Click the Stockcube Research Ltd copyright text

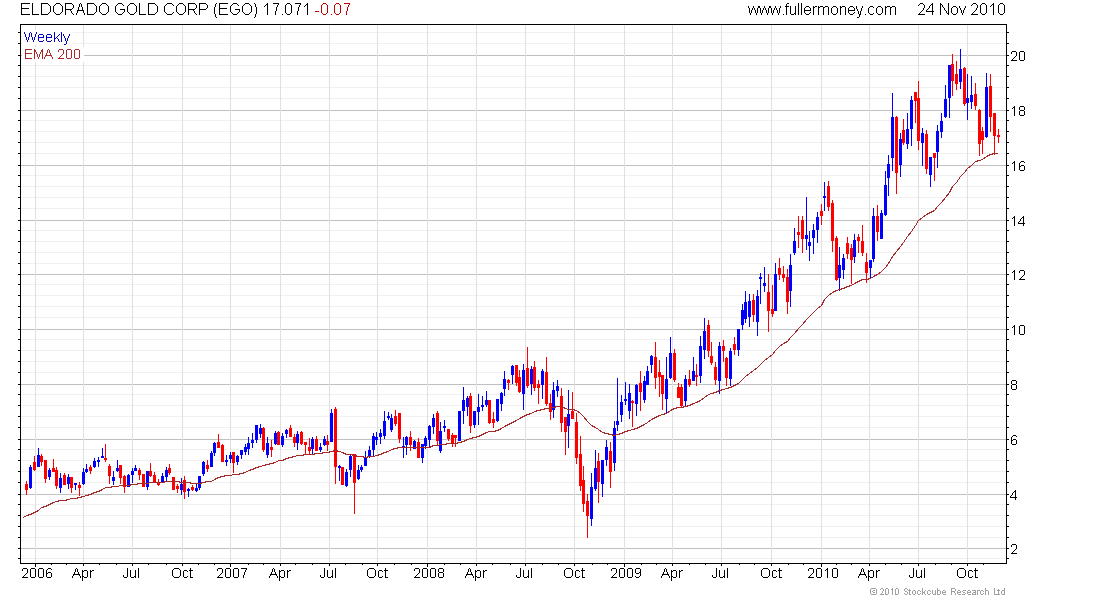coord(937,592)
